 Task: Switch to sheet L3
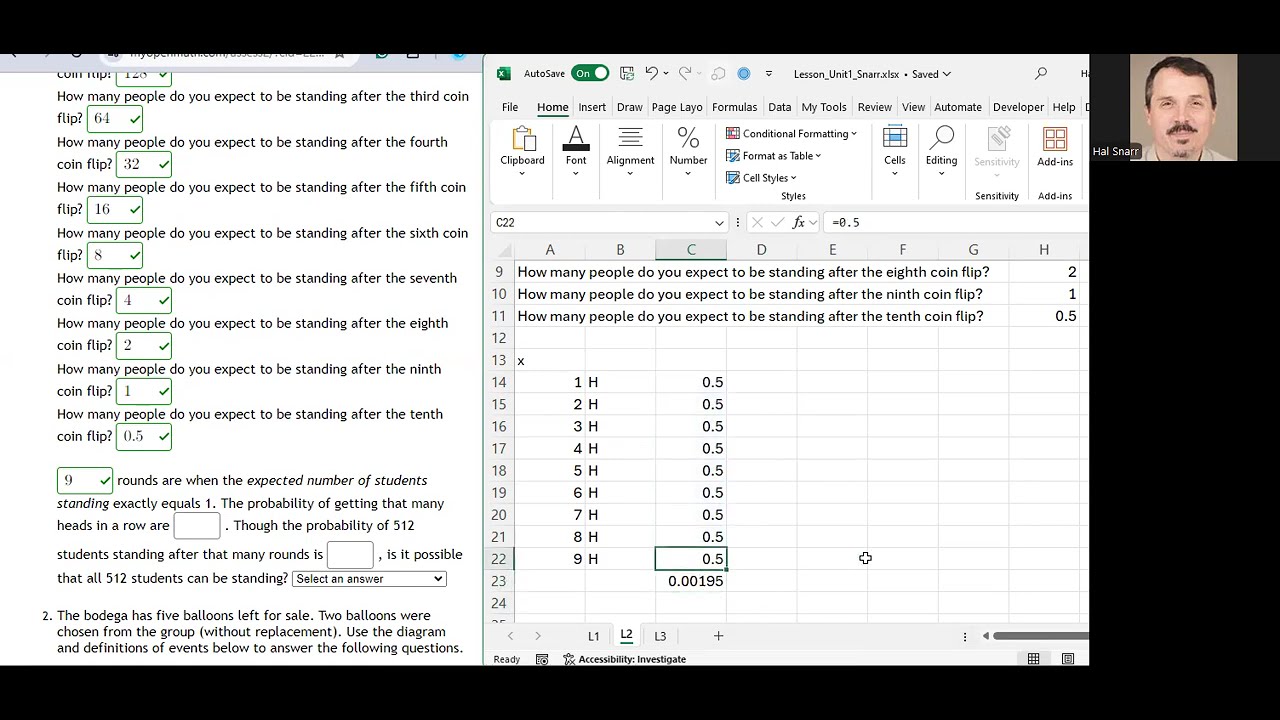(x=660, y=636)
